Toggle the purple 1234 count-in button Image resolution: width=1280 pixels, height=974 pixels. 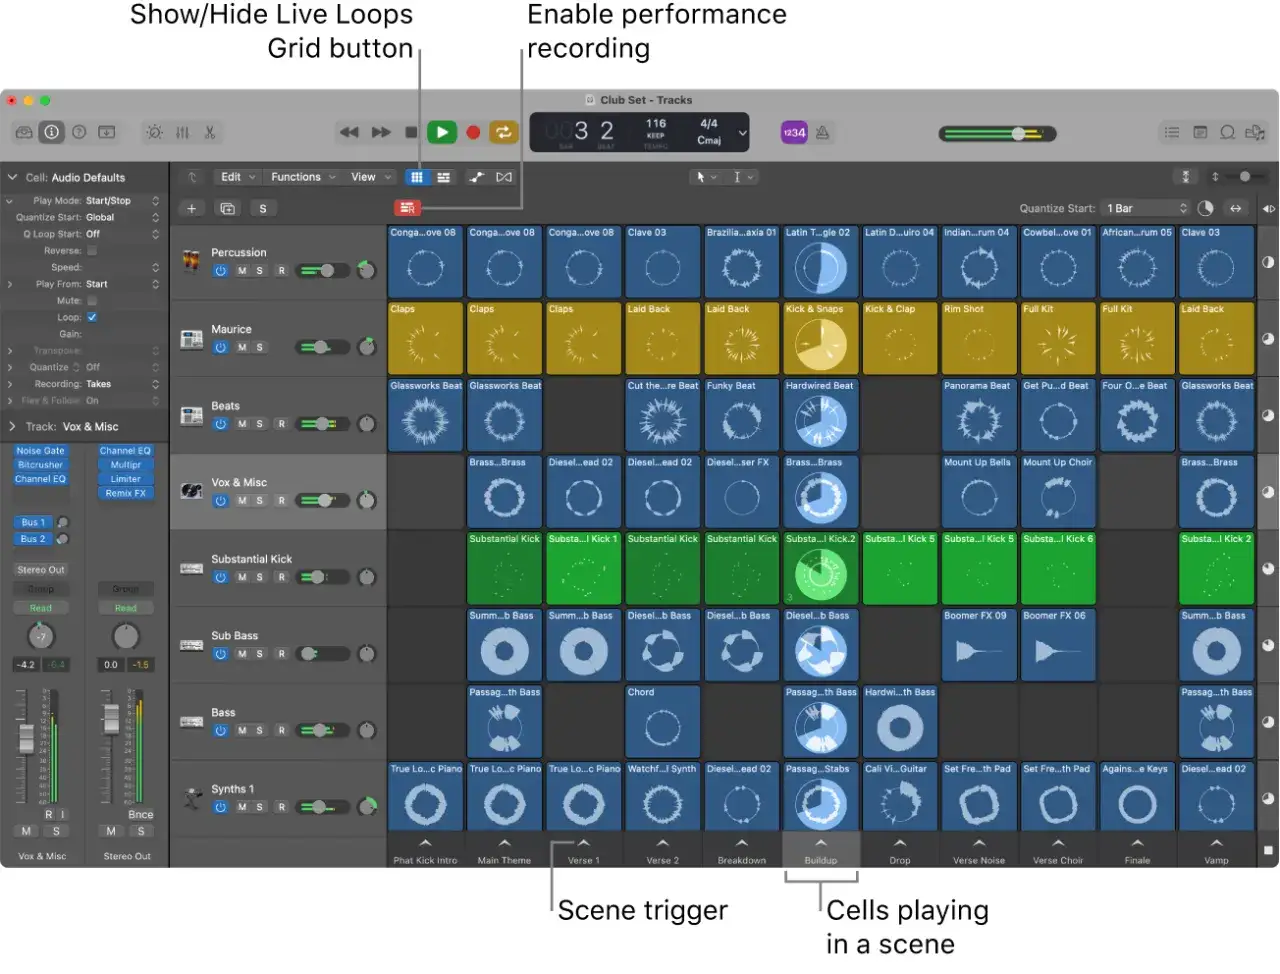(x=794, y=132)
